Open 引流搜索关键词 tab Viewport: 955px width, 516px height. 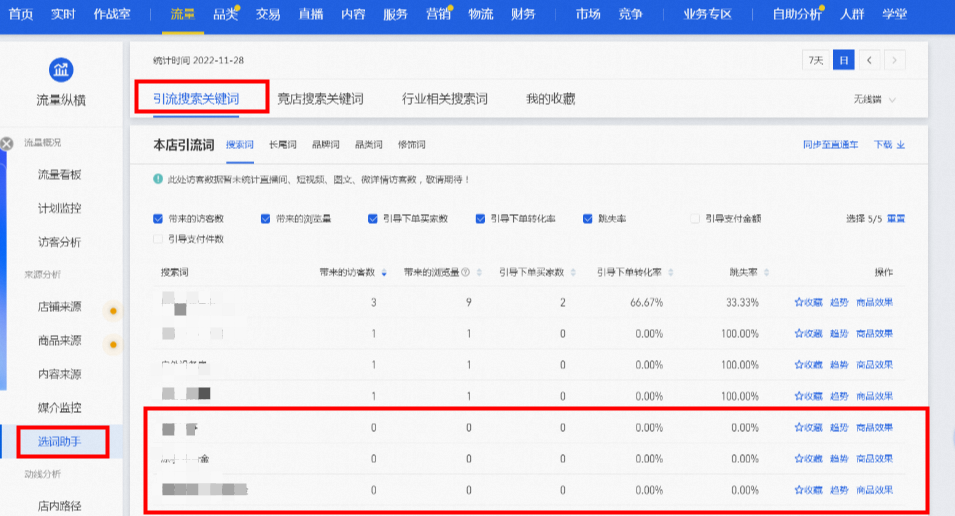196,99
